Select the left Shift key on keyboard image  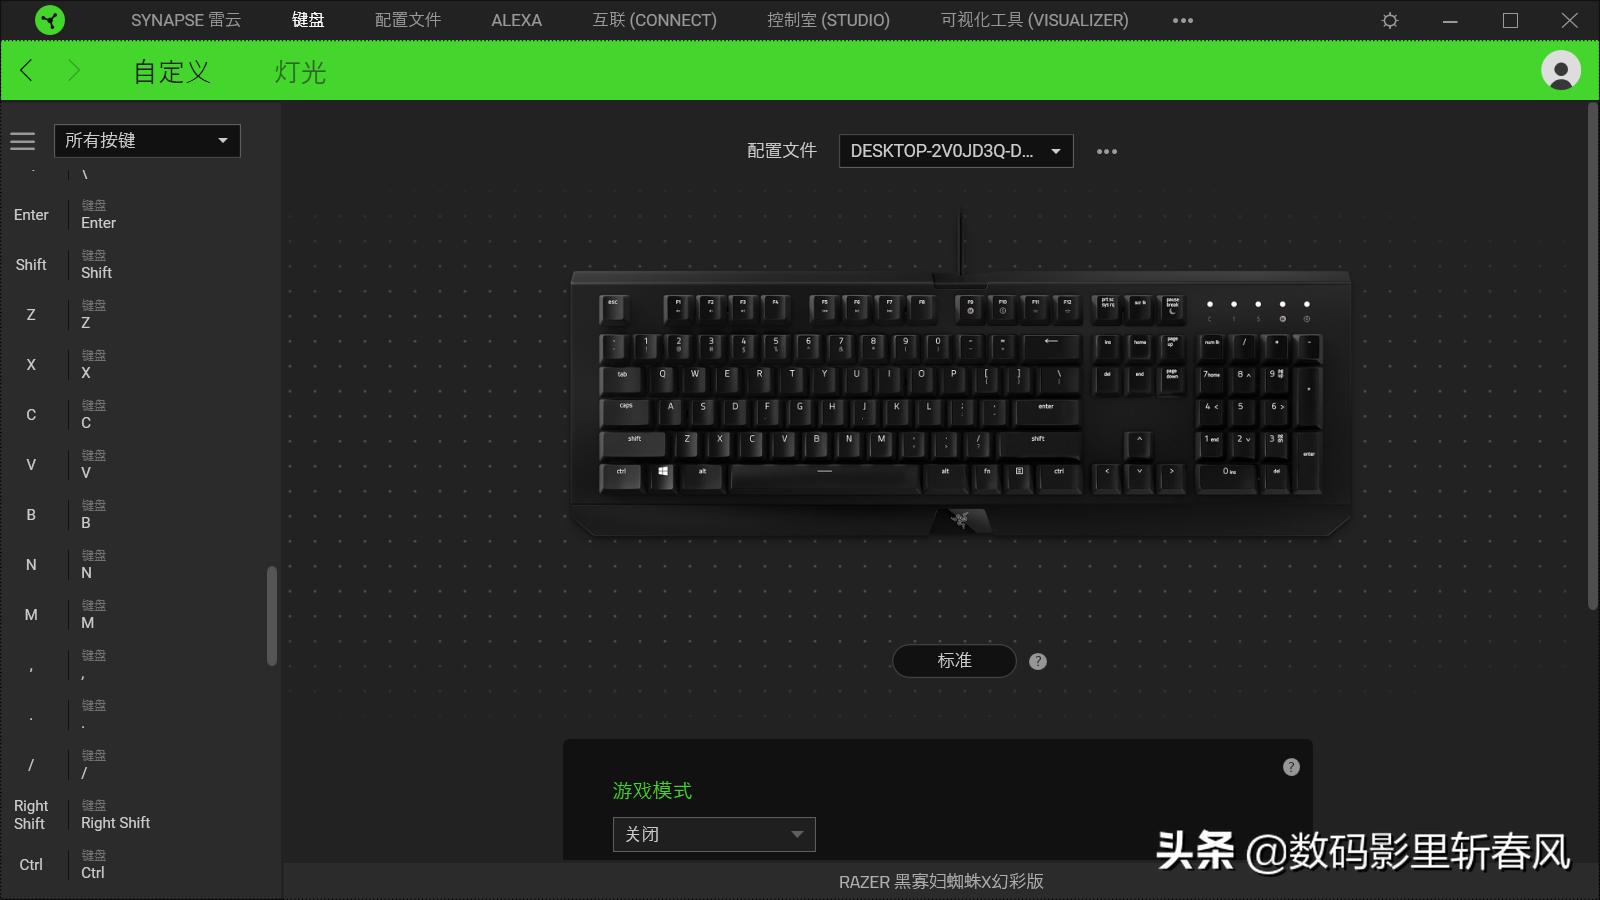coord(635,444)
